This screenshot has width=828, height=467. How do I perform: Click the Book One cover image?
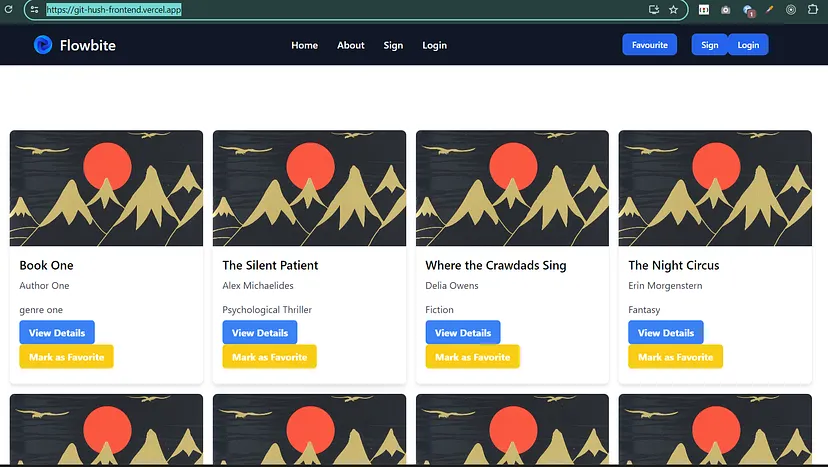coord(106,188)
